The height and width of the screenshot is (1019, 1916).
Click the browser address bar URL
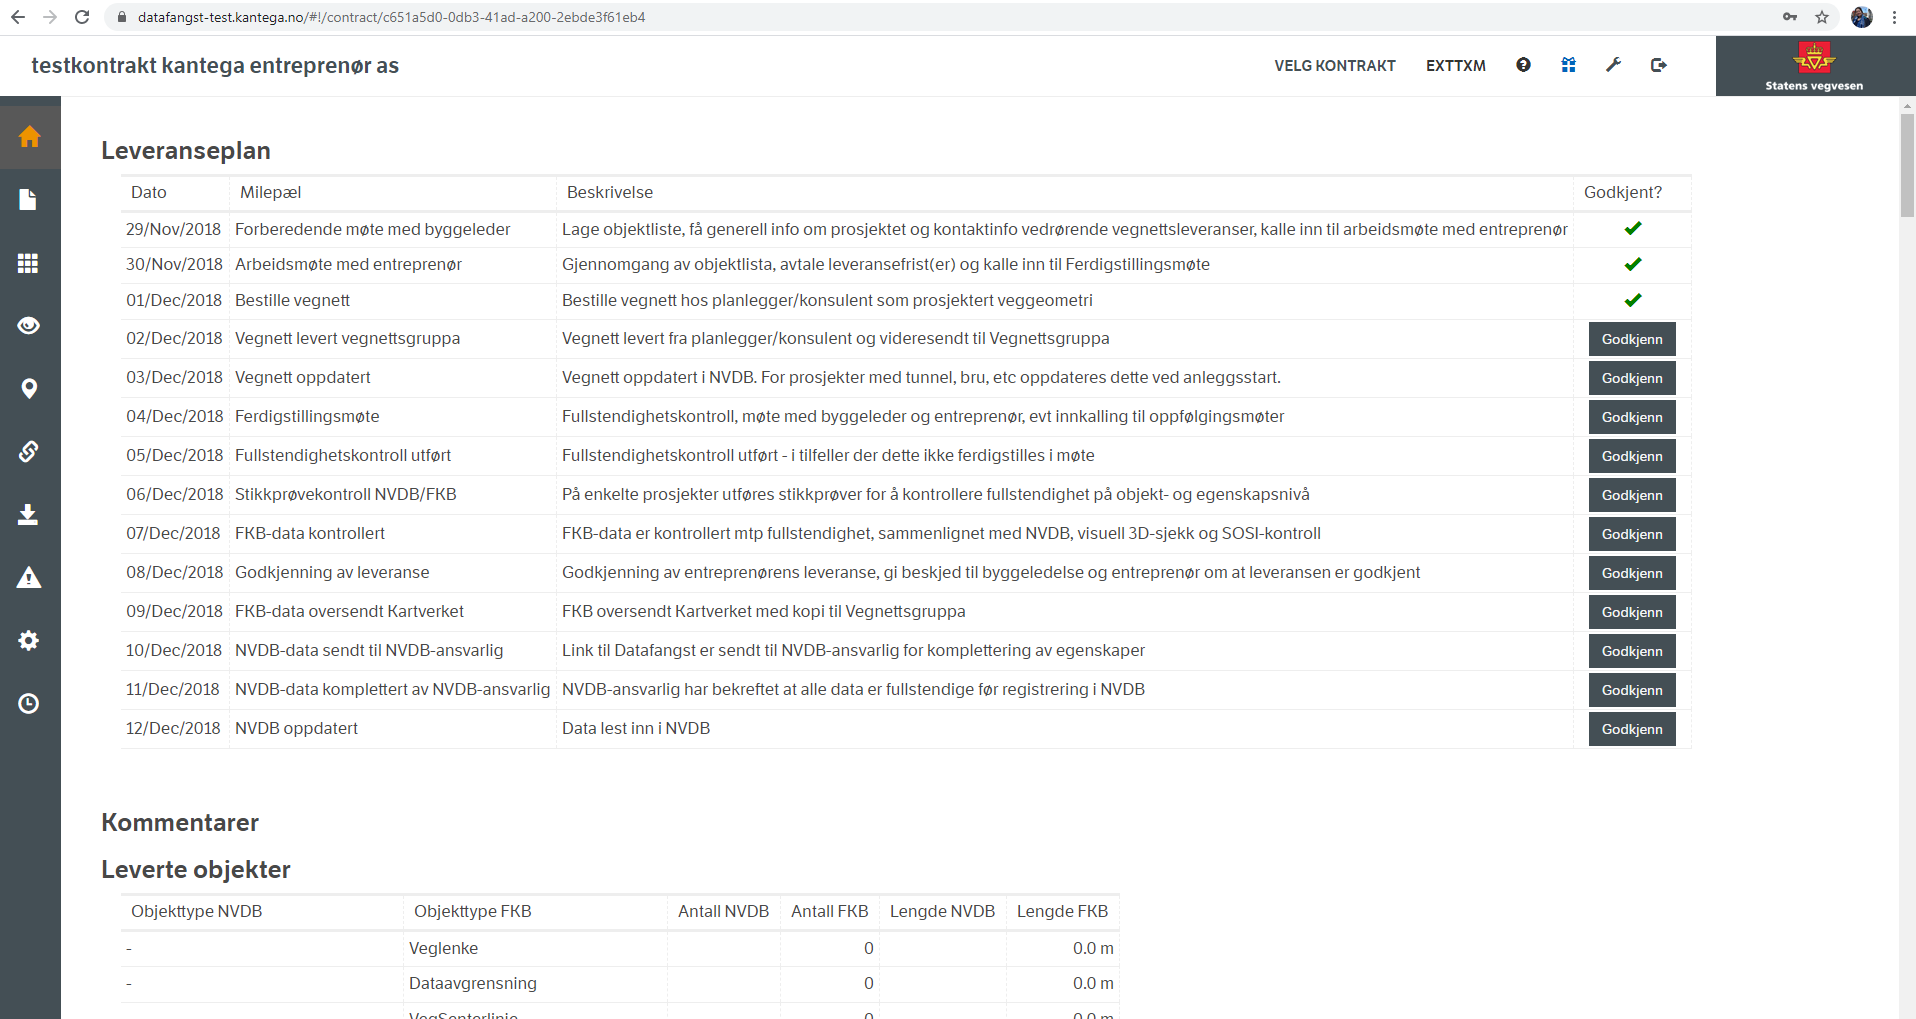tap(391, 17)
